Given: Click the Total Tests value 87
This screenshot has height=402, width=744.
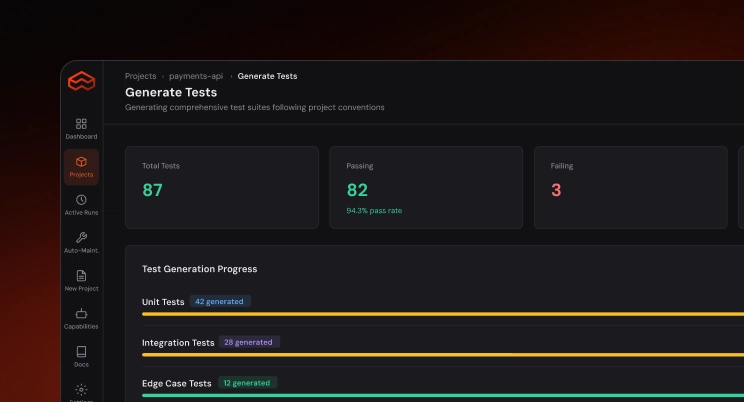Looking at the screenshot, I should point(152,190).
